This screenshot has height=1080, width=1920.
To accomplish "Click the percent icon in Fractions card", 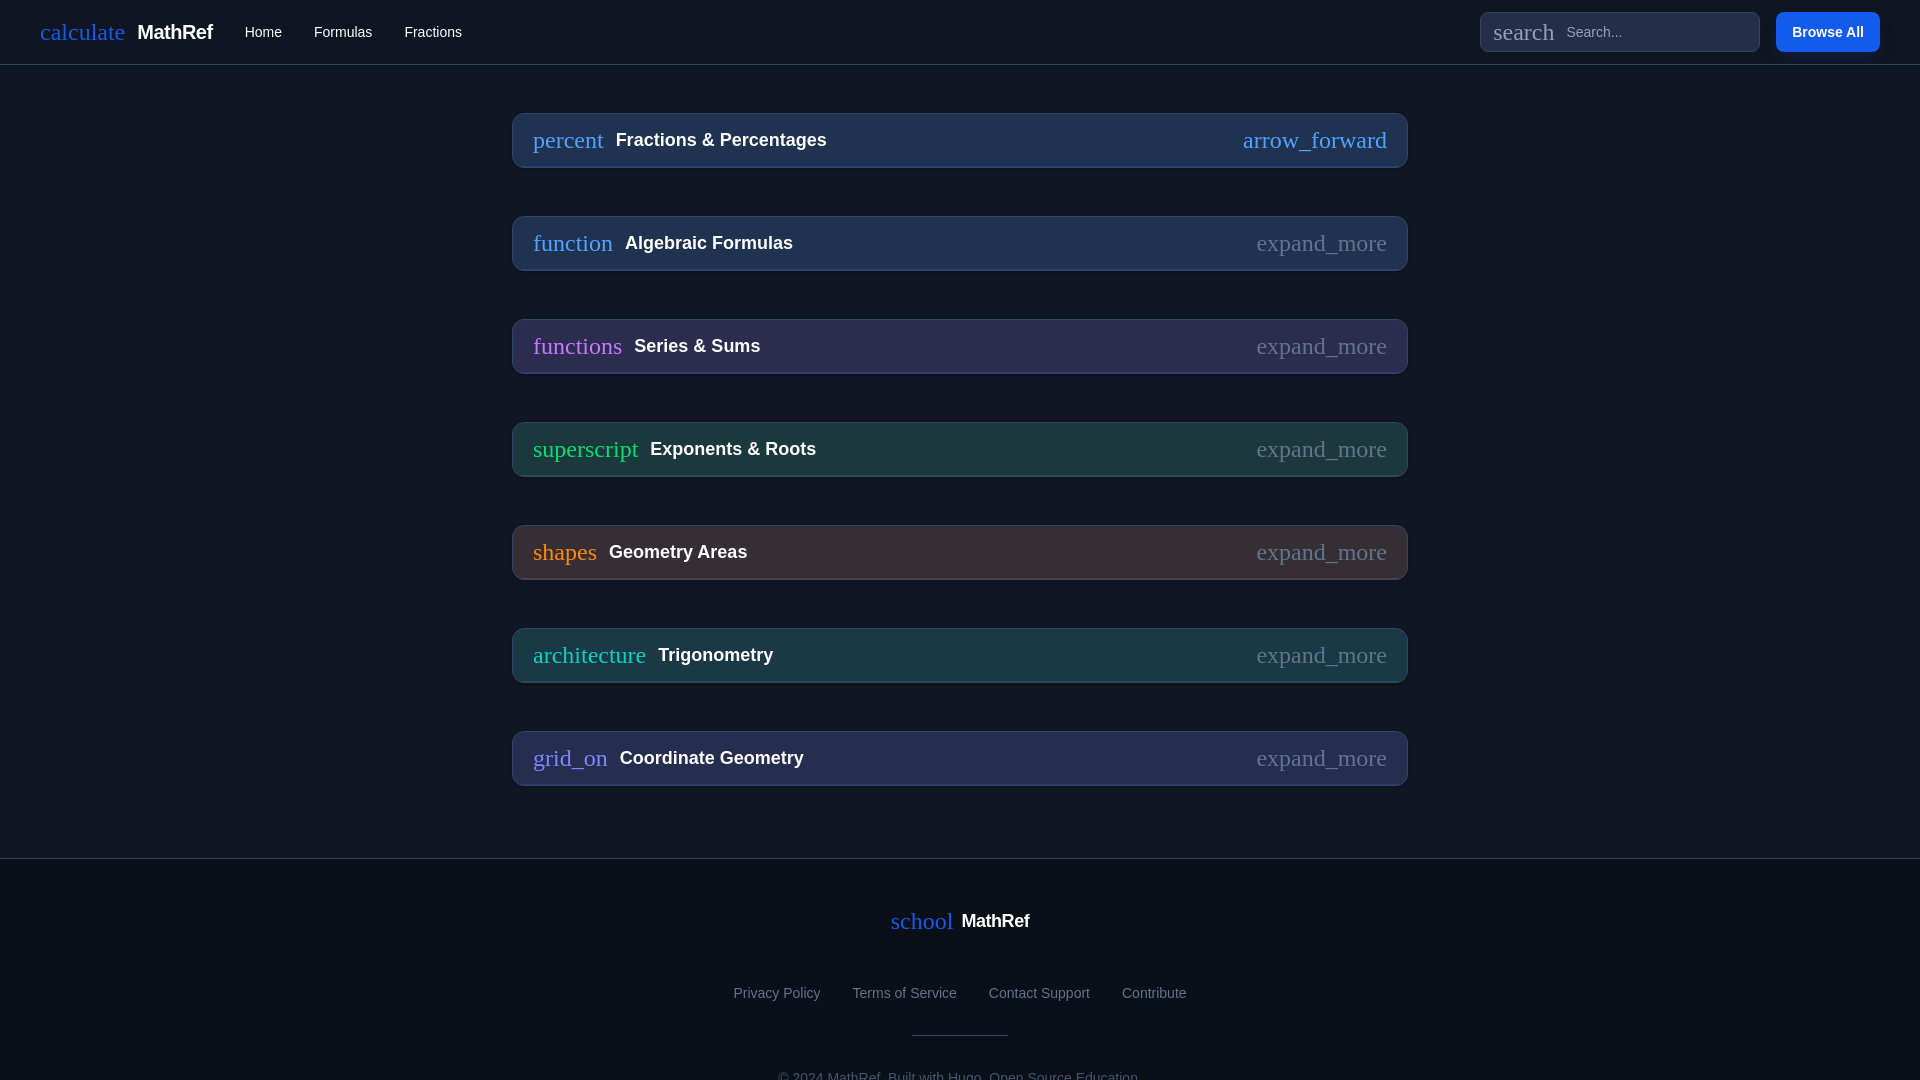I will 568,140.
